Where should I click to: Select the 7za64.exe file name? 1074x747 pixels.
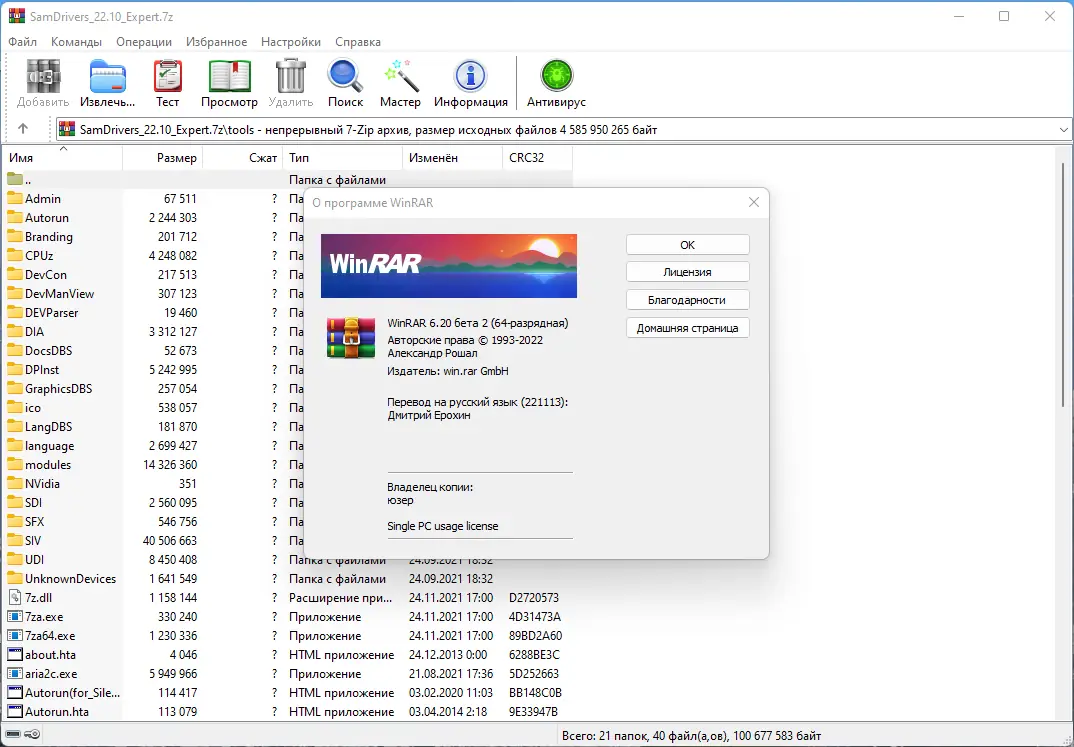coord(50,635)
